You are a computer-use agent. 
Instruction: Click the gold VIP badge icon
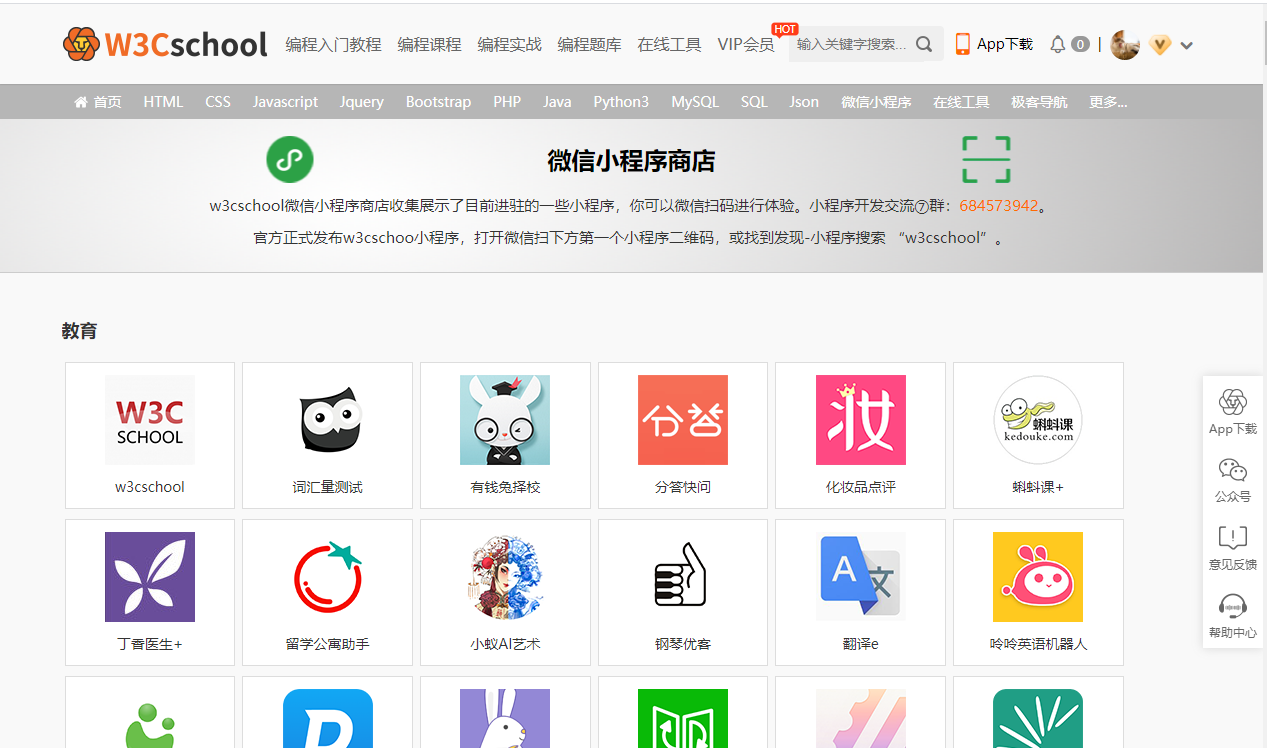pyautogui.click(x=1159, y=45)
